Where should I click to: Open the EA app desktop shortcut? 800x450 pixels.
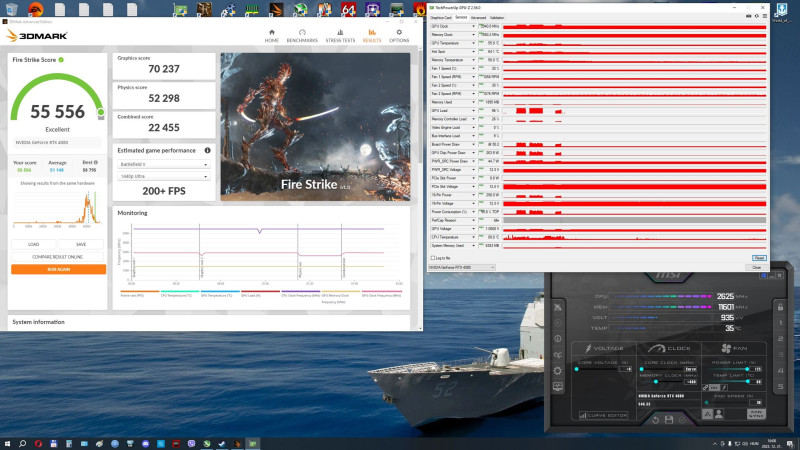click(x=35, y=9)
